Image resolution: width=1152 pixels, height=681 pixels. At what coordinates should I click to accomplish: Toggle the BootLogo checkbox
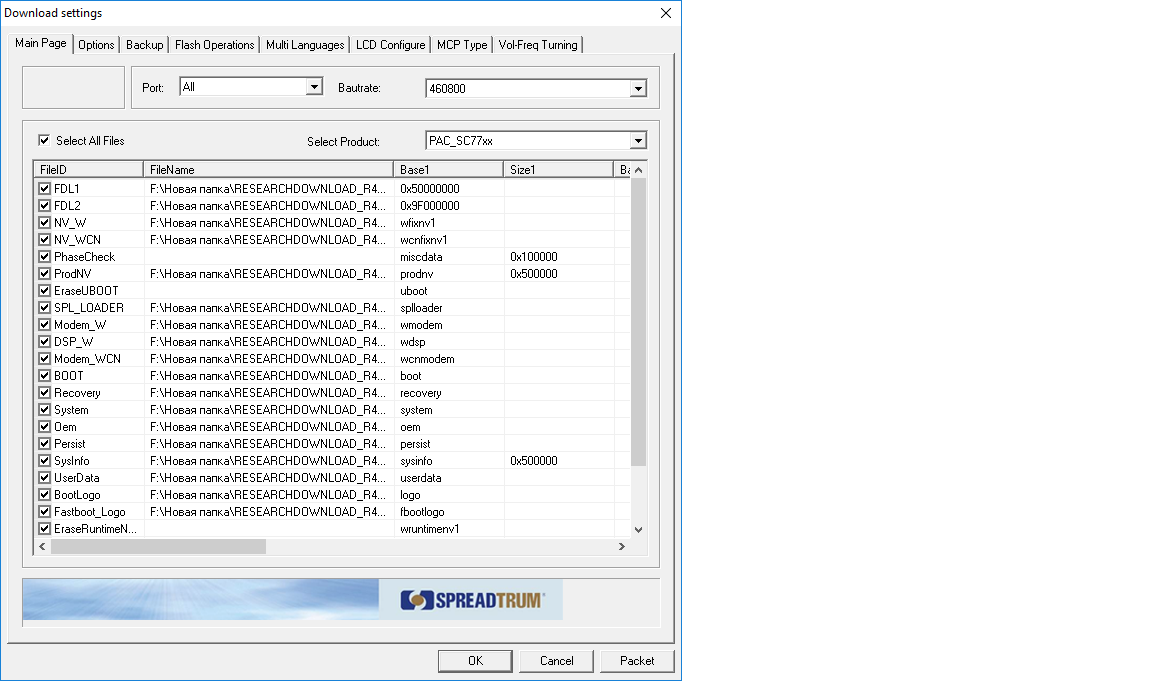pos(44,495)
